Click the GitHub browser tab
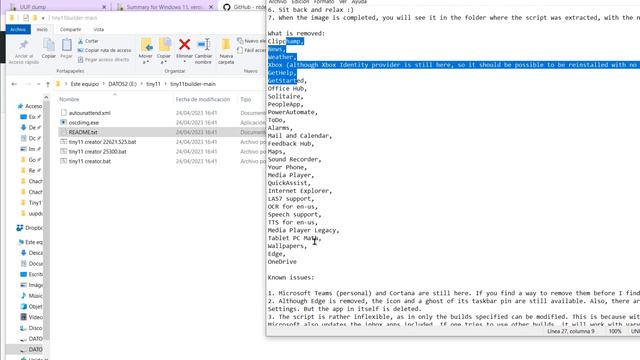 coord(244,7)
